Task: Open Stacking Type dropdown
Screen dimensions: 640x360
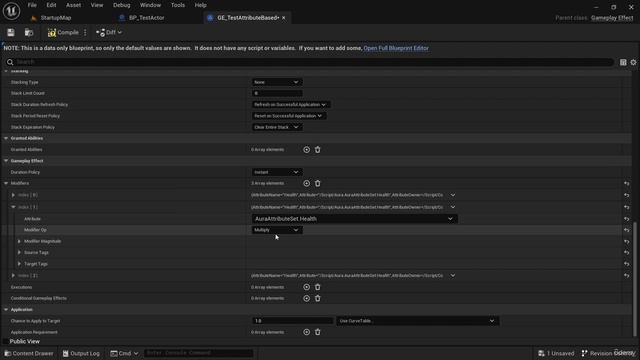Action: 277,82
